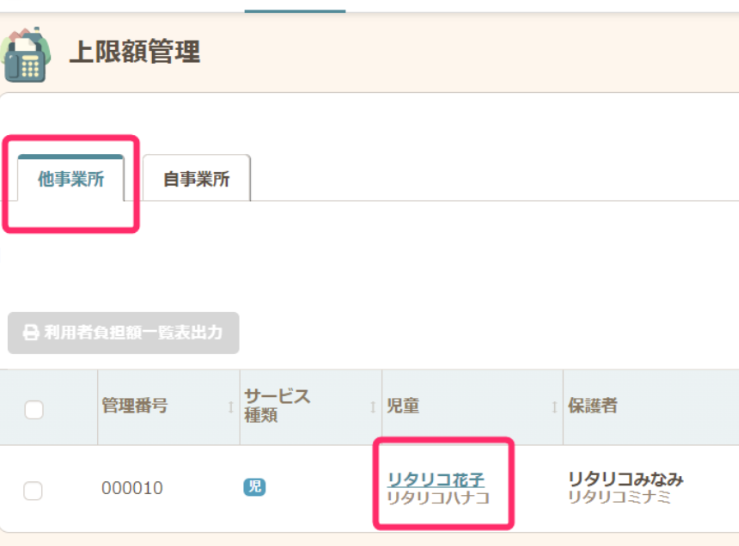Click the 上限額管理 page title
This screenshot has width=739, height=546.
(x=134, y=52)
